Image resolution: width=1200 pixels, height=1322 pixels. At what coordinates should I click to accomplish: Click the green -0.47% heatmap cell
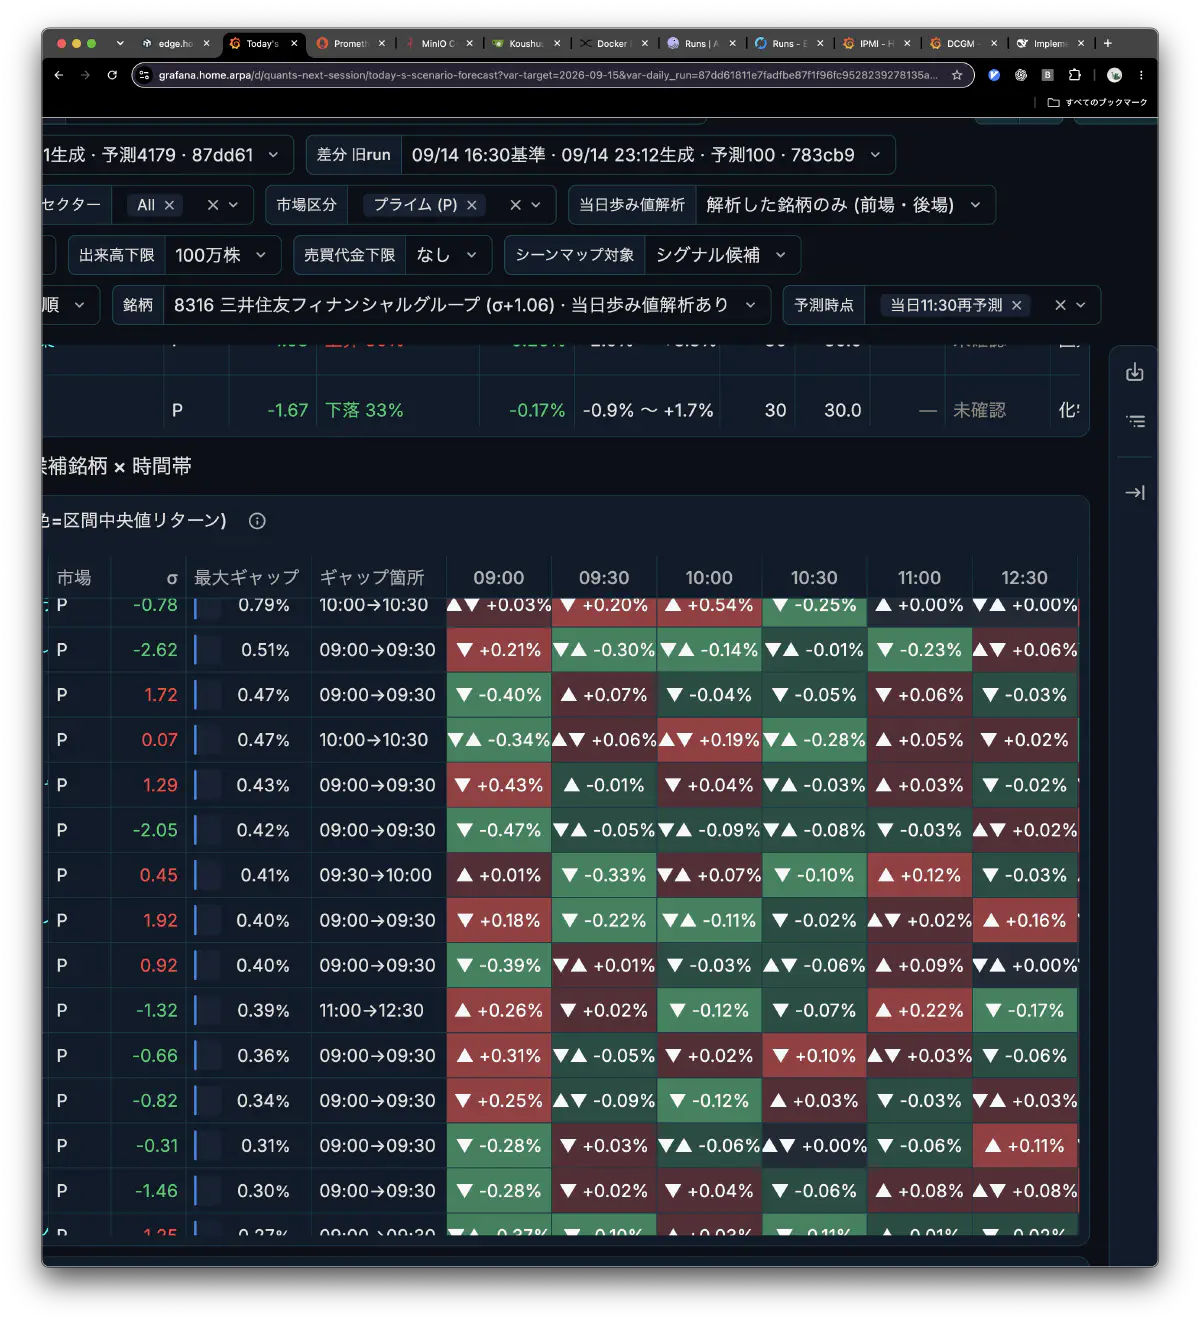[499, 831]
